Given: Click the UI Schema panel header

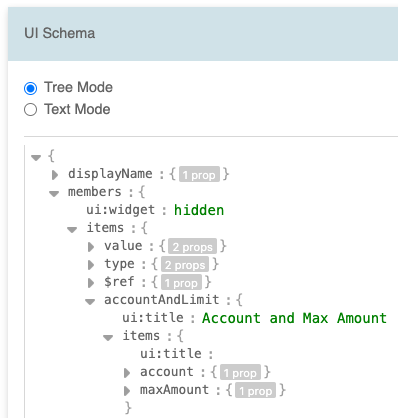Looking at the screenshot, I should point(203,34).
